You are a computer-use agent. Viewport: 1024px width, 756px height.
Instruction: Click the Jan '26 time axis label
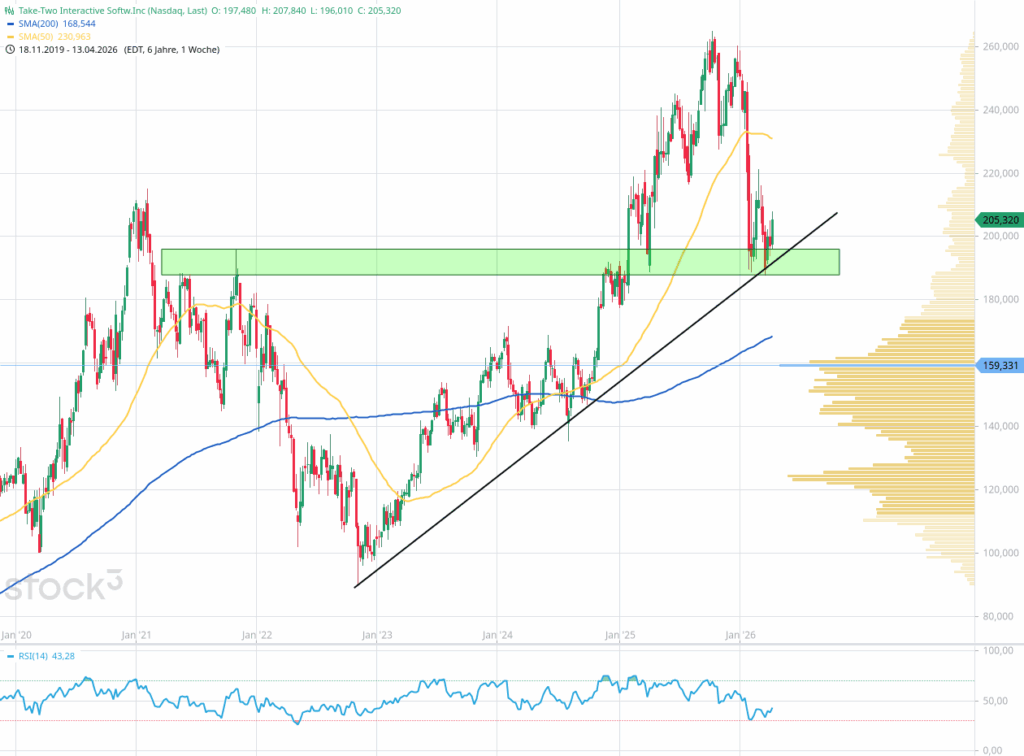click(x=740, y=634)
